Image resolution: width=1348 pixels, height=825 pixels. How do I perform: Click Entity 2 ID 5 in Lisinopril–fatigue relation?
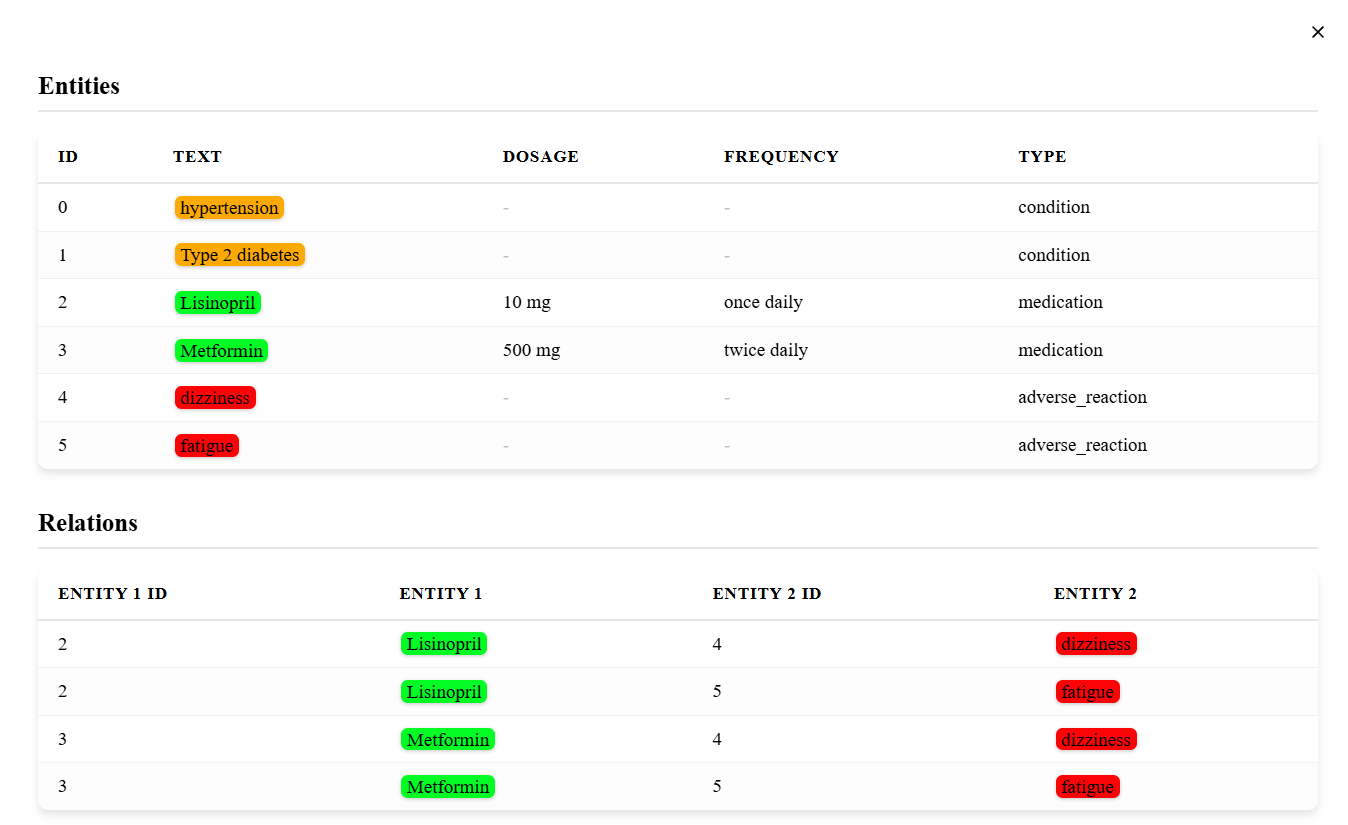[x=717, y=691]
